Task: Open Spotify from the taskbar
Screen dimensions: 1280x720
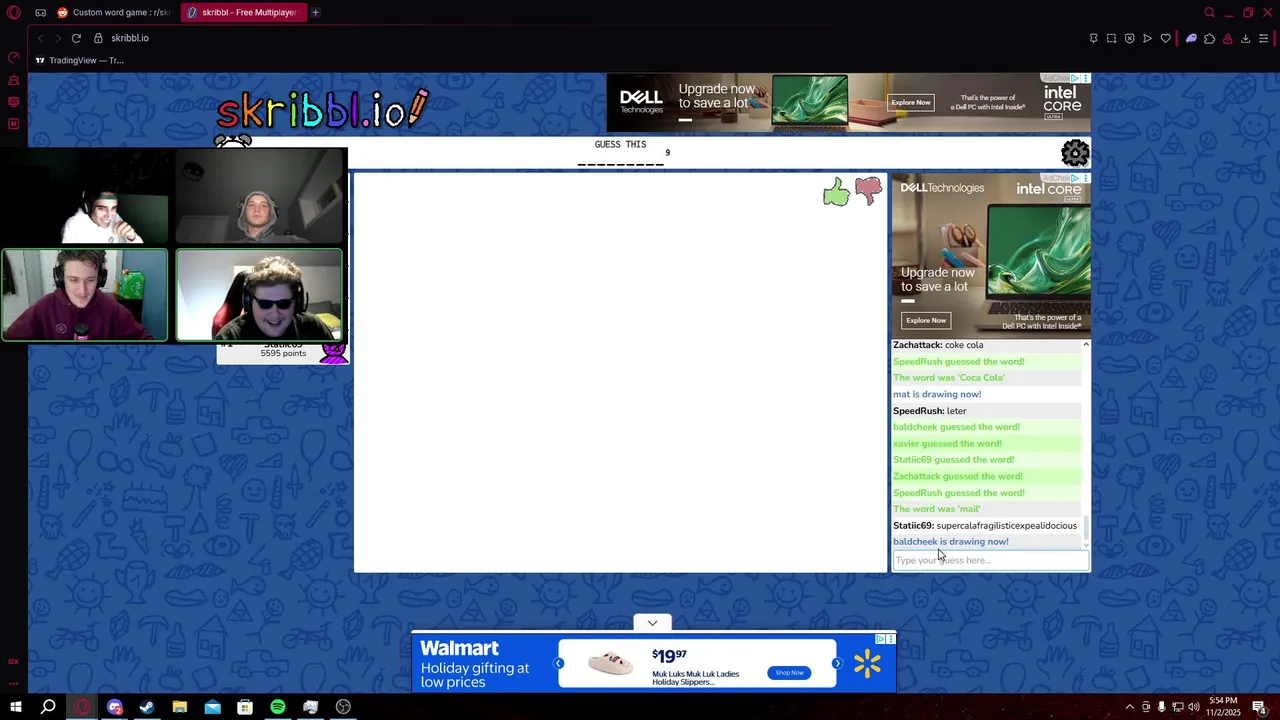Action: pos(278,707)
